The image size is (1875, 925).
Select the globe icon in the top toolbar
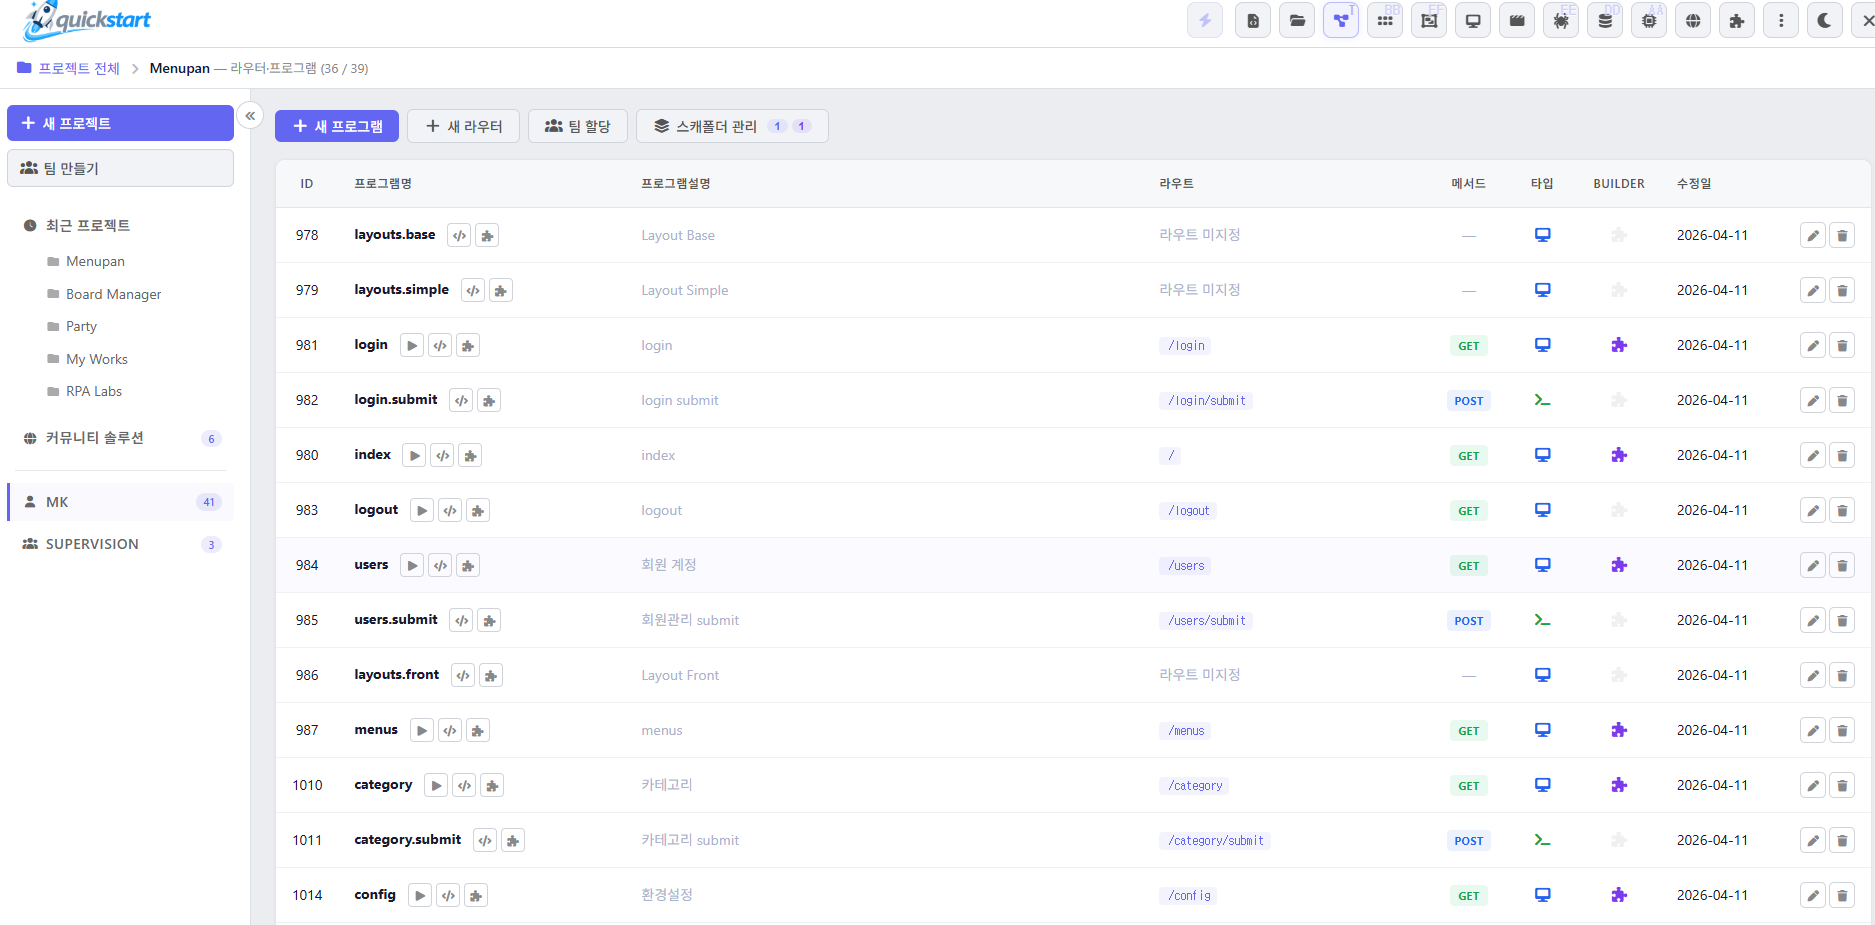[1693, 20]
